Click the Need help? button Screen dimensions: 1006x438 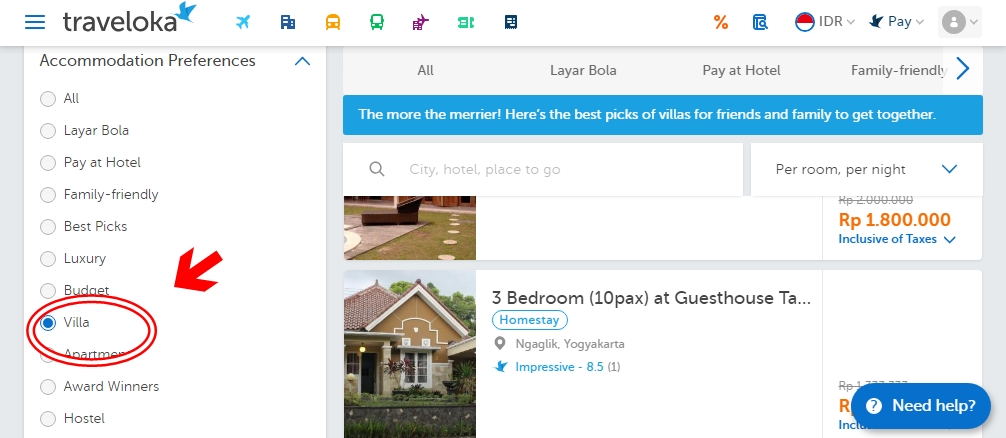pyautogui.click(x=920, y=405)
